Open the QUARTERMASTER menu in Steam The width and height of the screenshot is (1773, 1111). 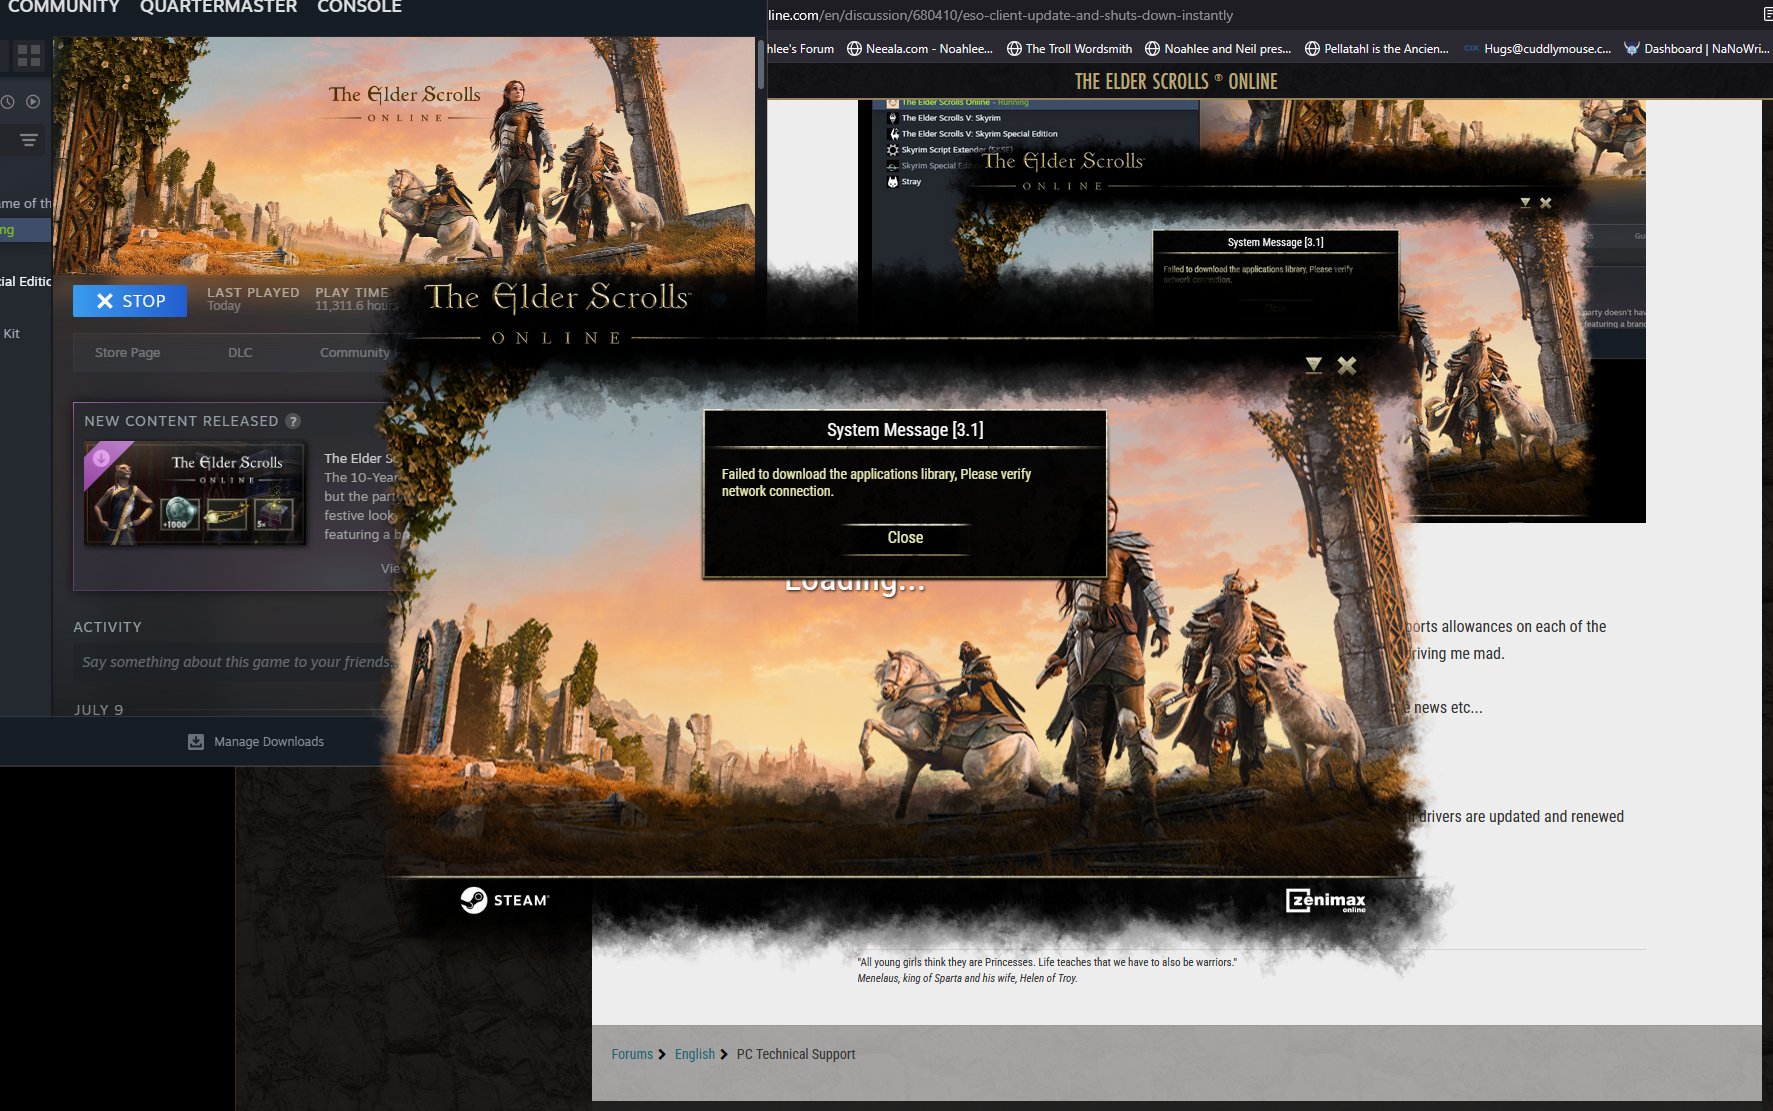[x=218, y=7]
